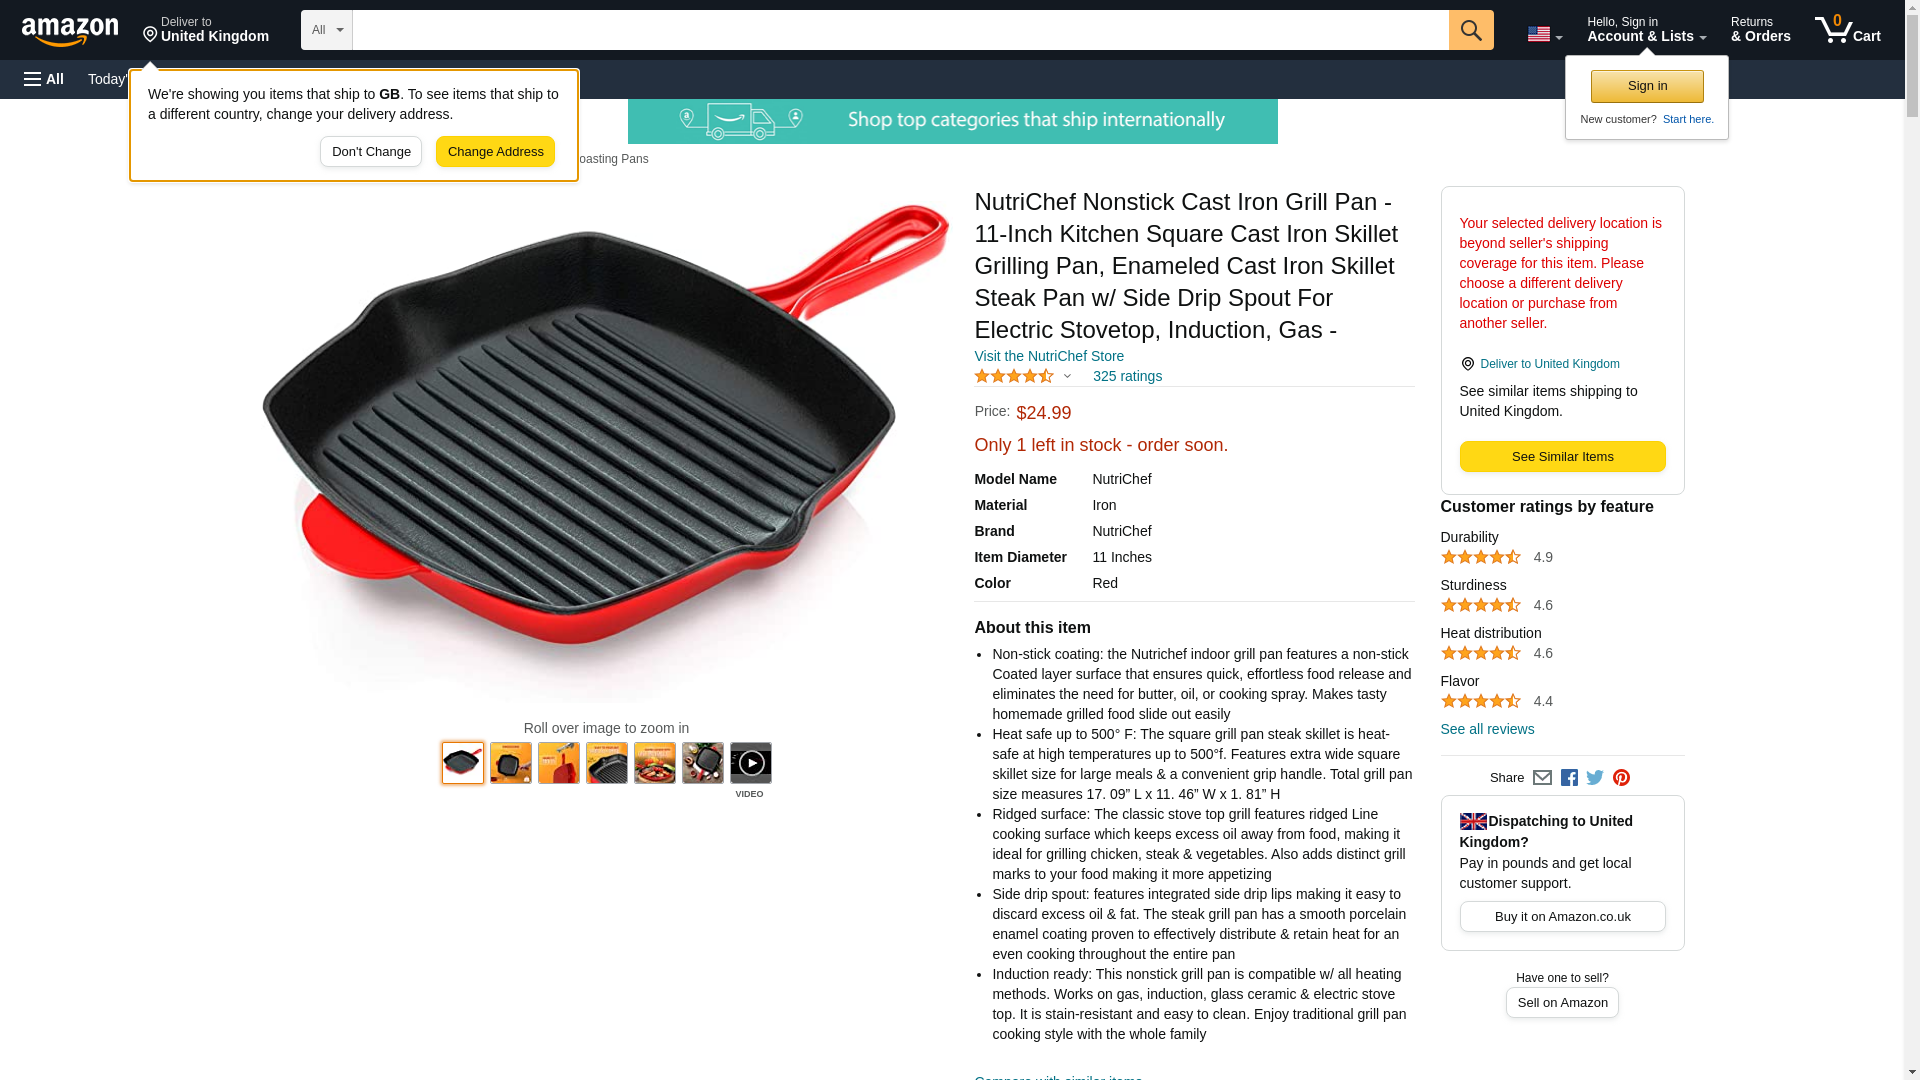Expand the search category All dropdown
Screen dimensions: 1920x1080
pos(326,30)
